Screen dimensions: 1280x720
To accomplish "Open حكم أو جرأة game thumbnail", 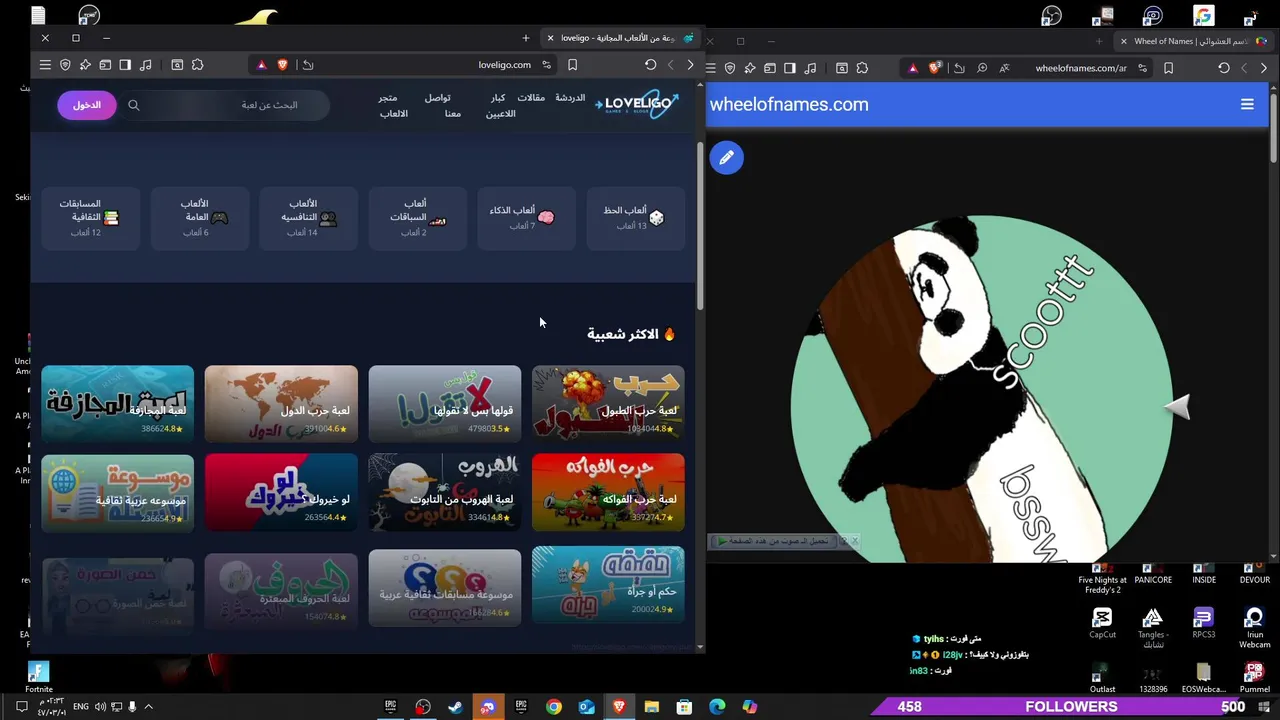I will (608, 586).
